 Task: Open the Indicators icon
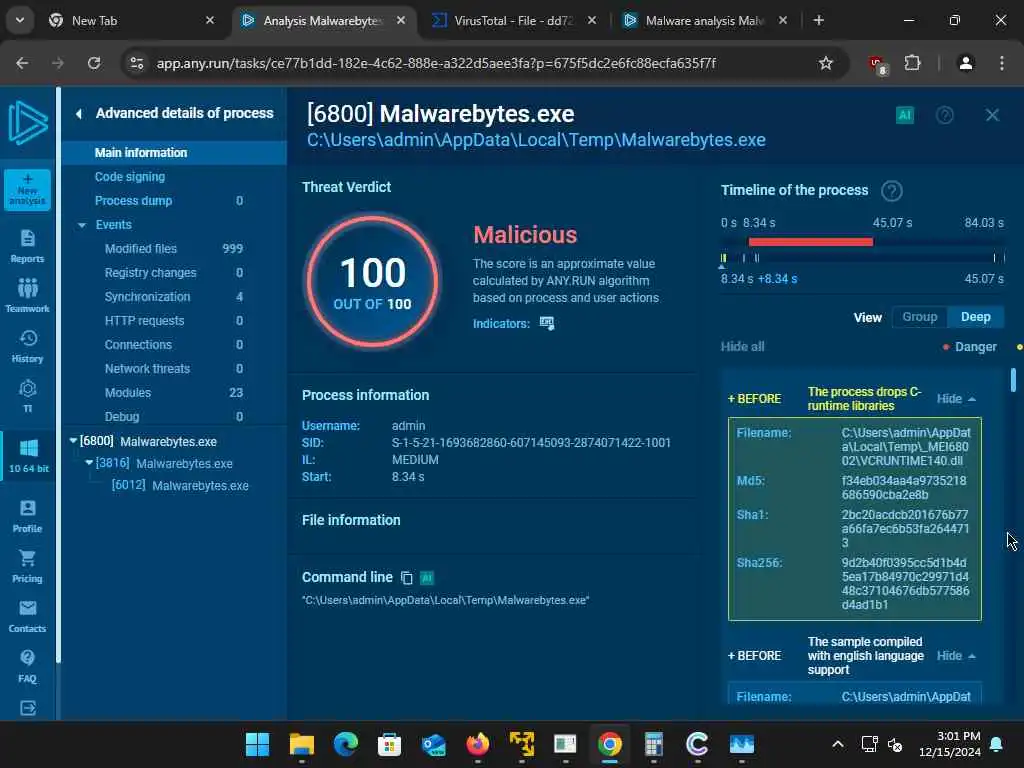click(x=547, y=323)
